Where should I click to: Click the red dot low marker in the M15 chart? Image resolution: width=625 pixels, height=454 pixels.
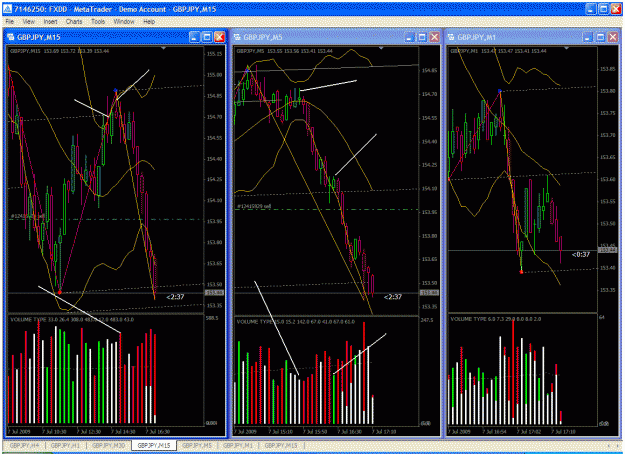coord(60,292)
